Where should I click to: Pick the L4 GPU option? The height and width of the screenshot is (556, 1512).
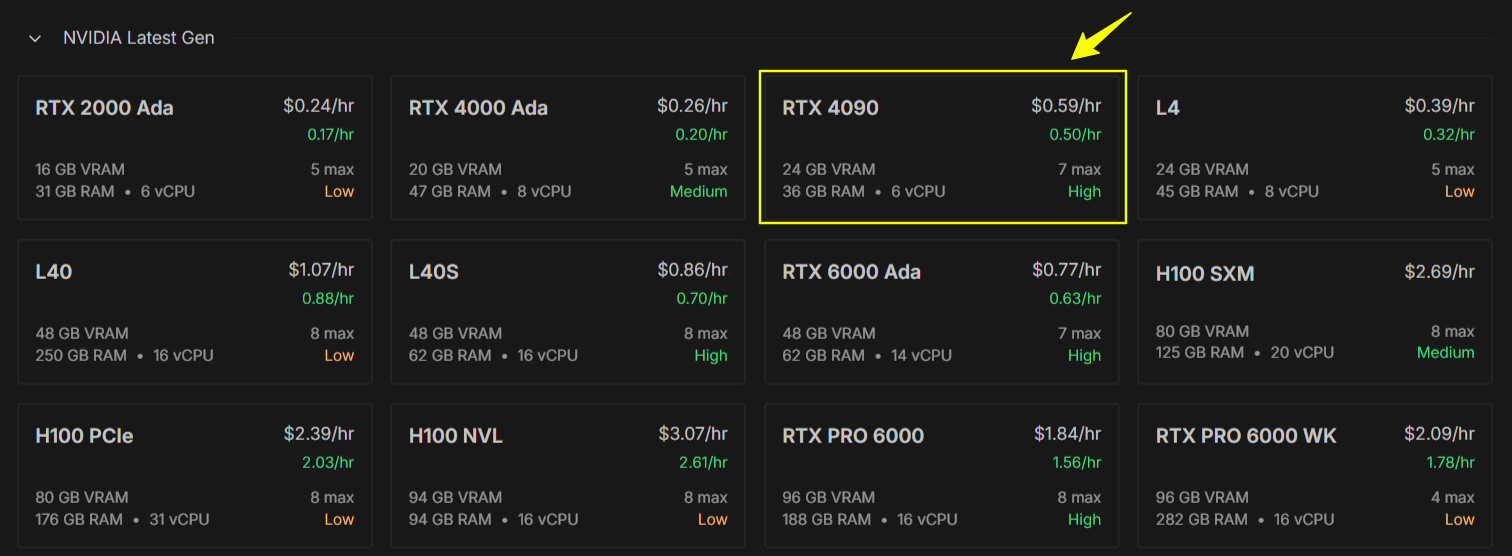pos(1314,147)
